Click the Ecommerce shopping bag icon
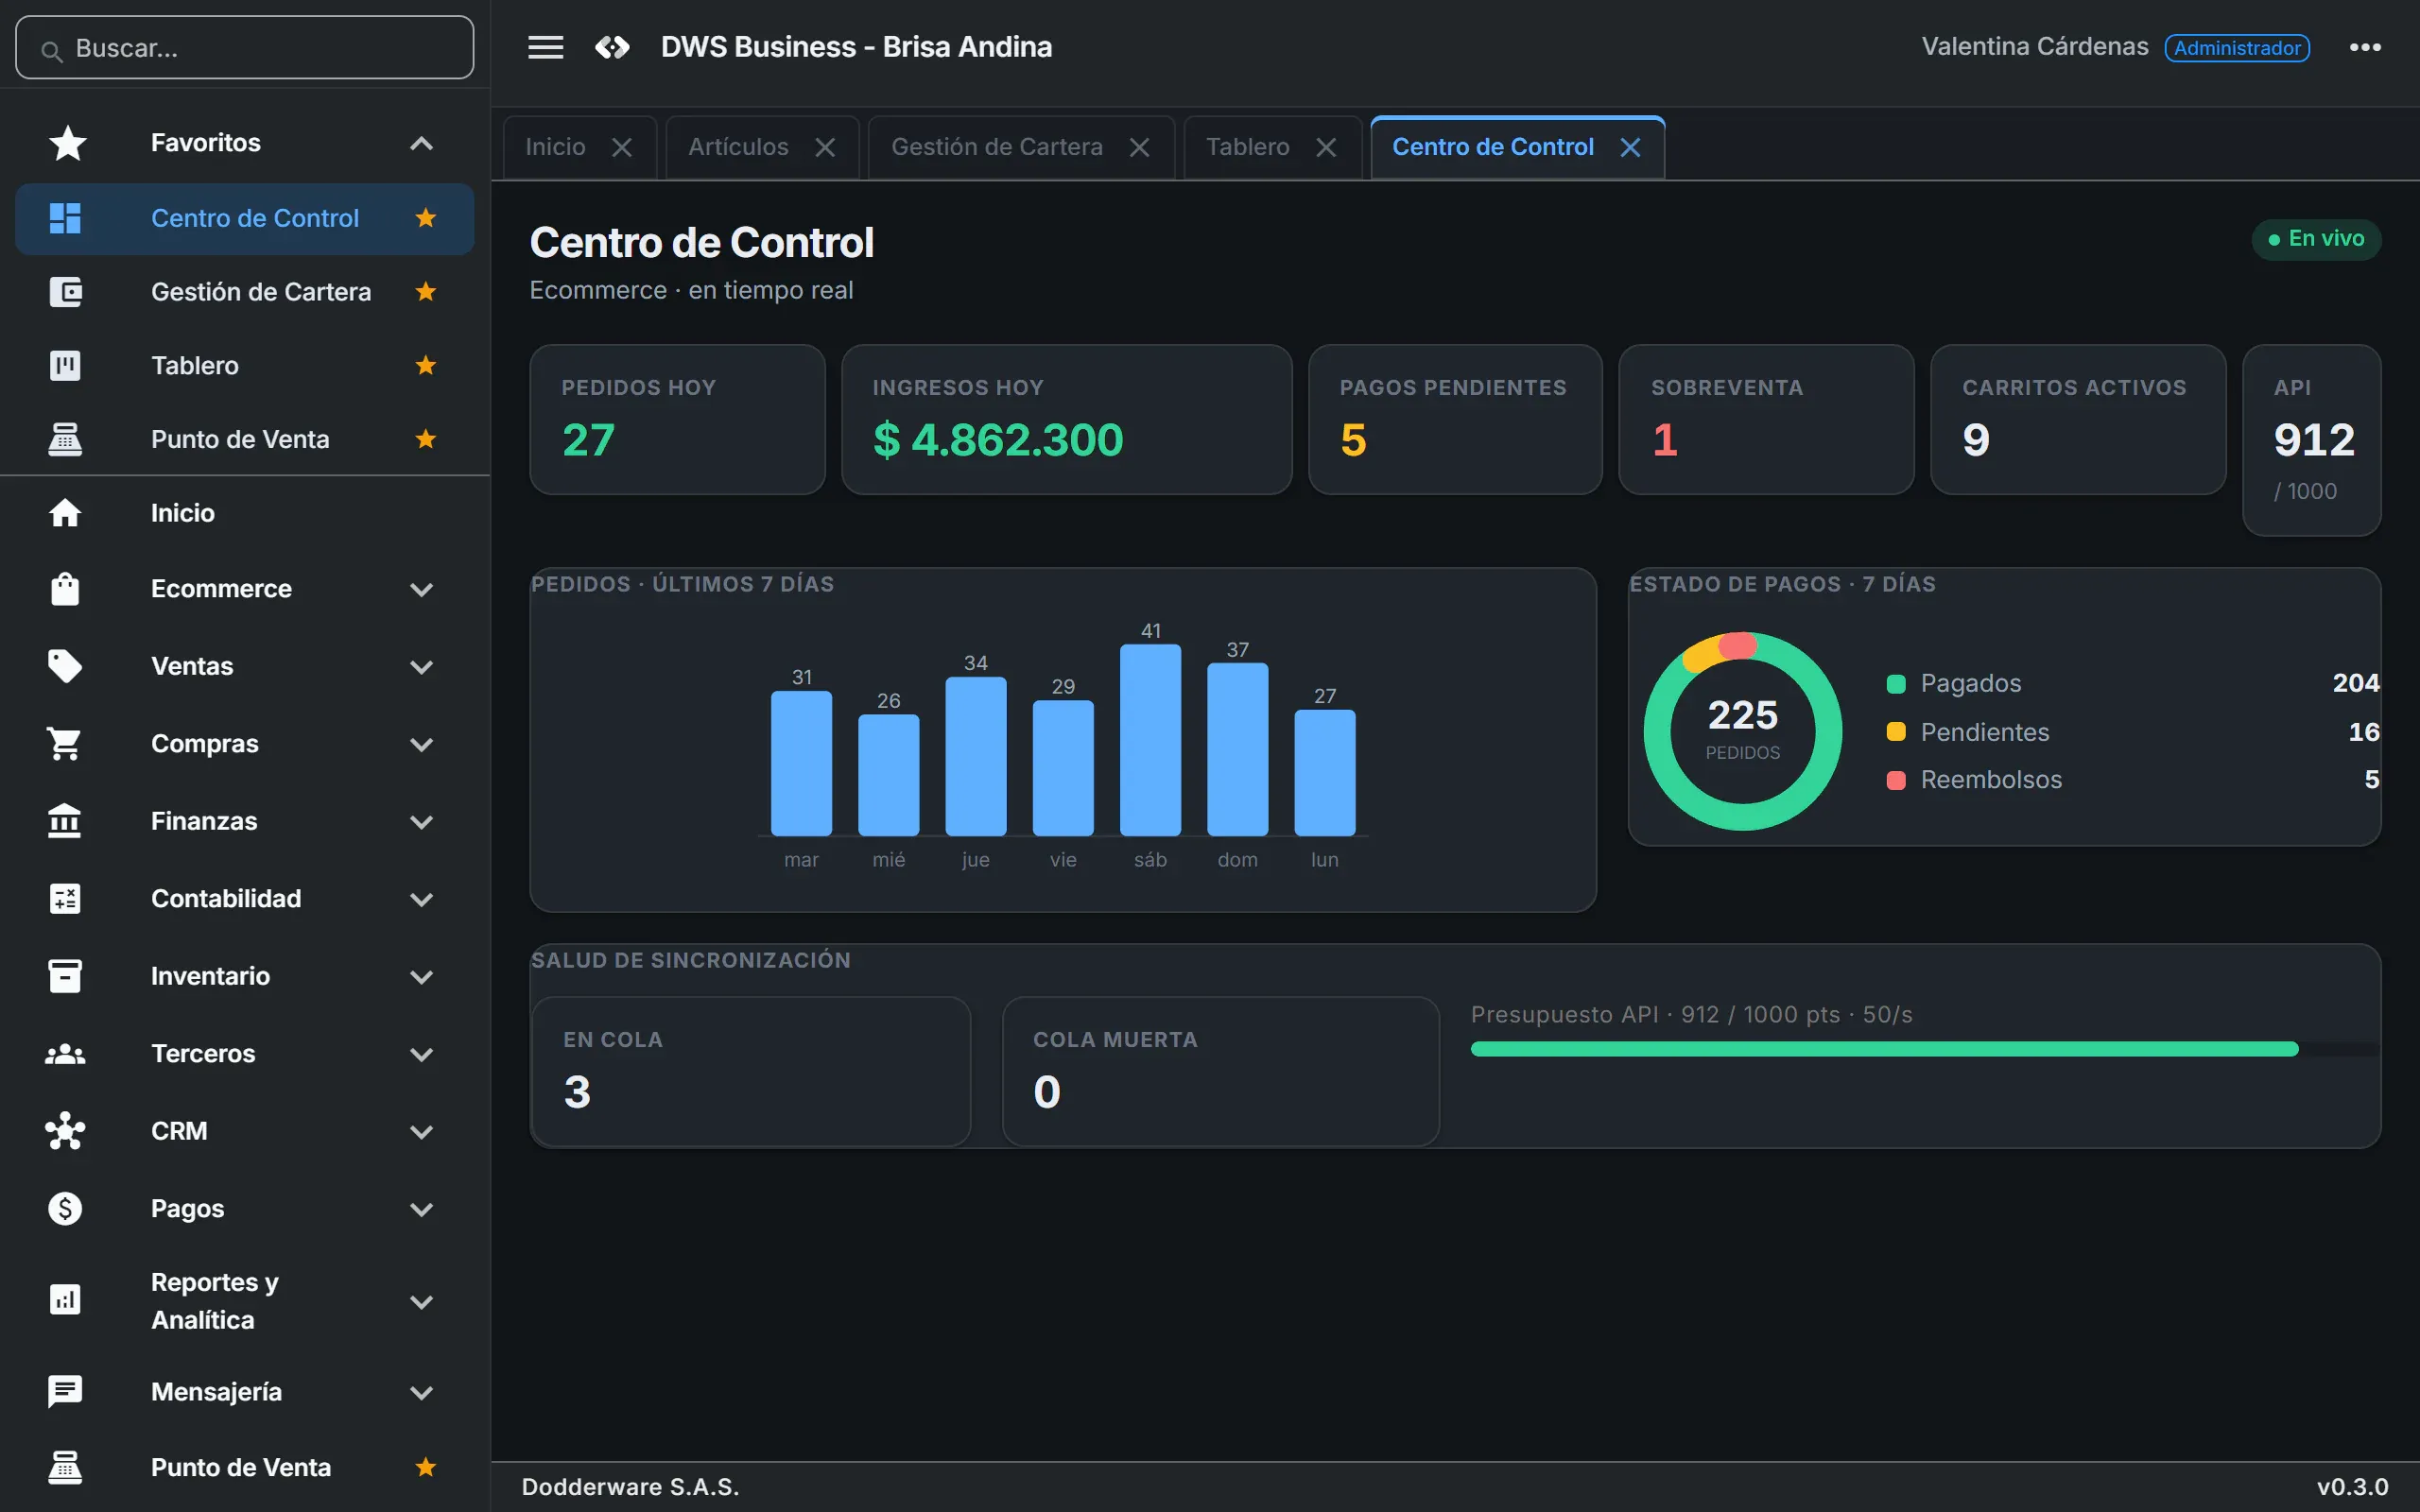Screen dimensions: 2420x1512 [65, 589]
